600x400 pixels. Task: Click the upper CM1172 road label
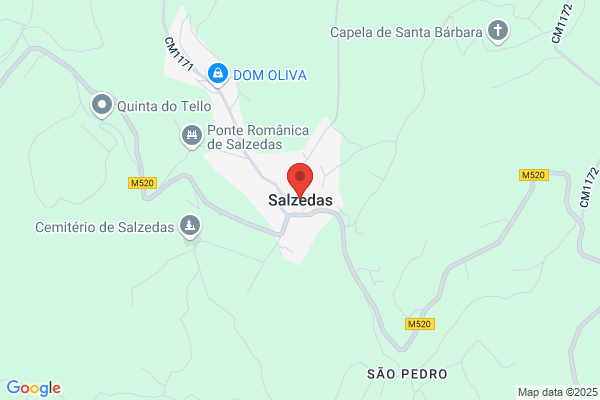click(x=562, y=23)
